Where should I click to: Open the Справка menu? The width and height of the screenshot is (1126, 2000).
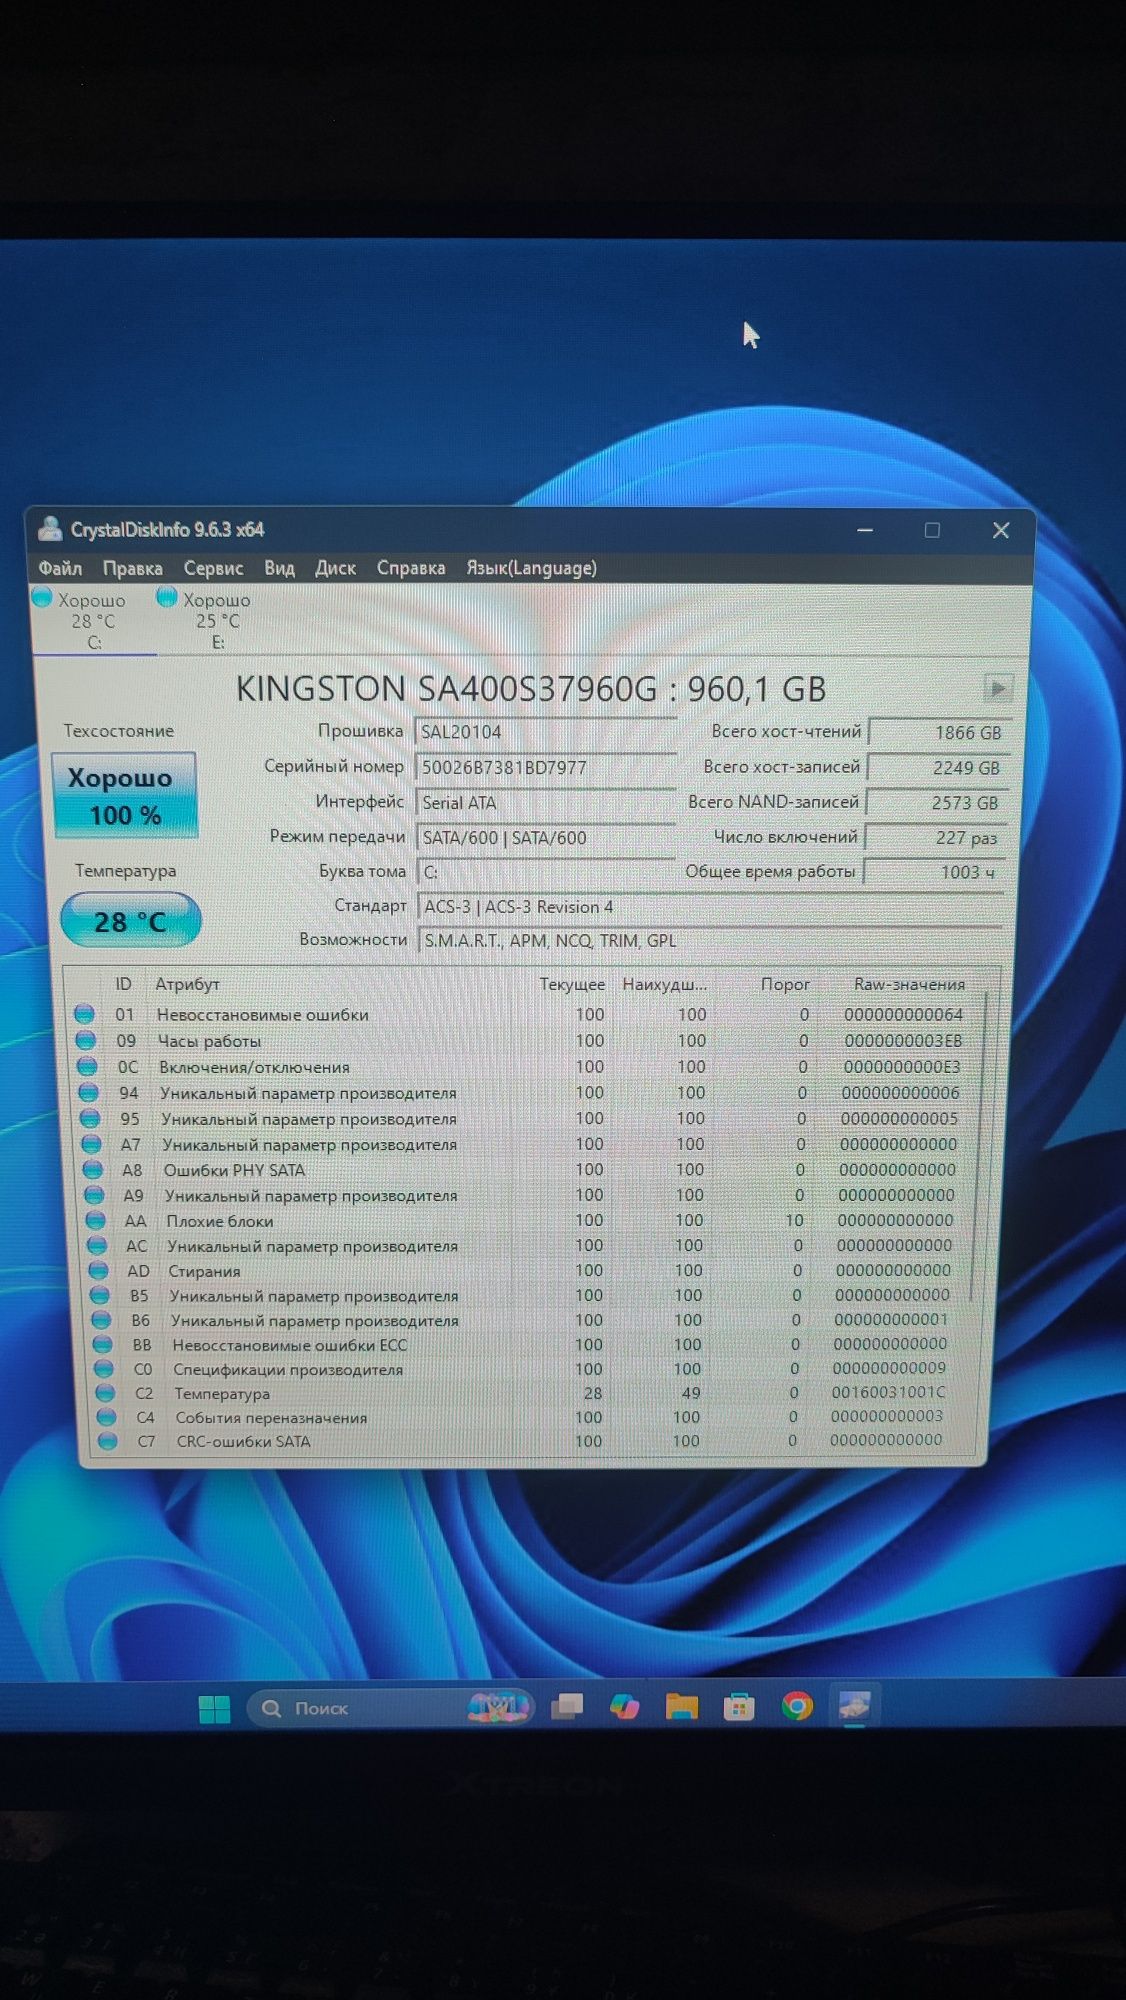pos(411,568)
